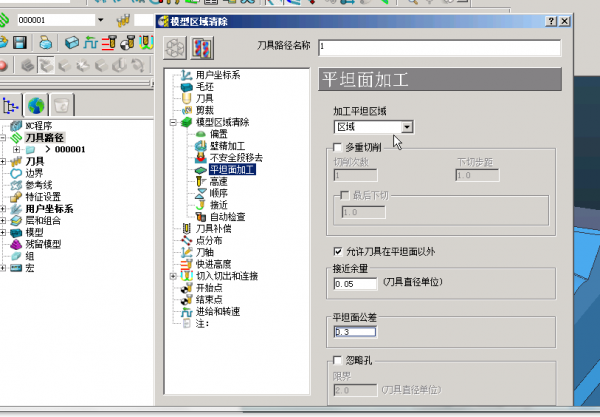This screenshot has height=417, width=600.
Task: Select 接近 page in the dialog tree
Action: pos(218,205)
